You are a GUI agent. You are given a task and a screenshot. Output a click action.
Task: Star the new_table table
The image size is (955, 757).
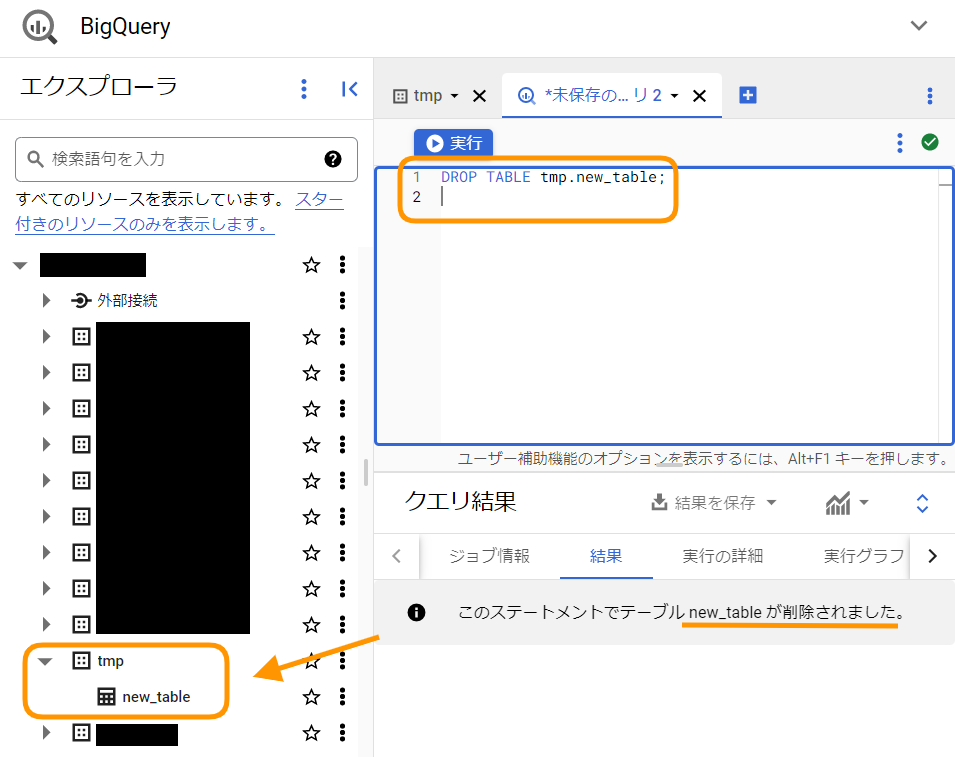click(311, 696)
